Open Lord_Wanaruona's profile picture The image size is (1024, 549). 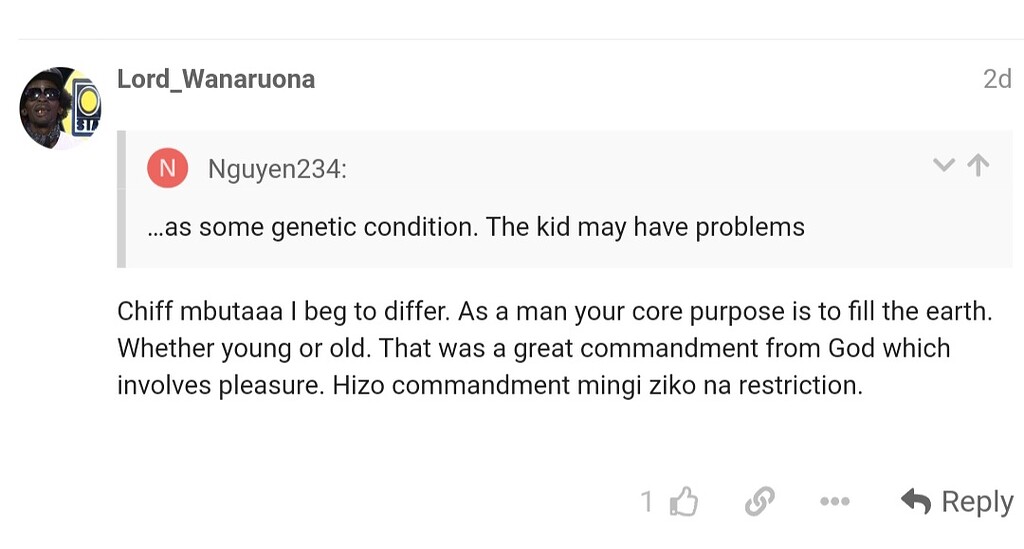click(x=59, y=108)
